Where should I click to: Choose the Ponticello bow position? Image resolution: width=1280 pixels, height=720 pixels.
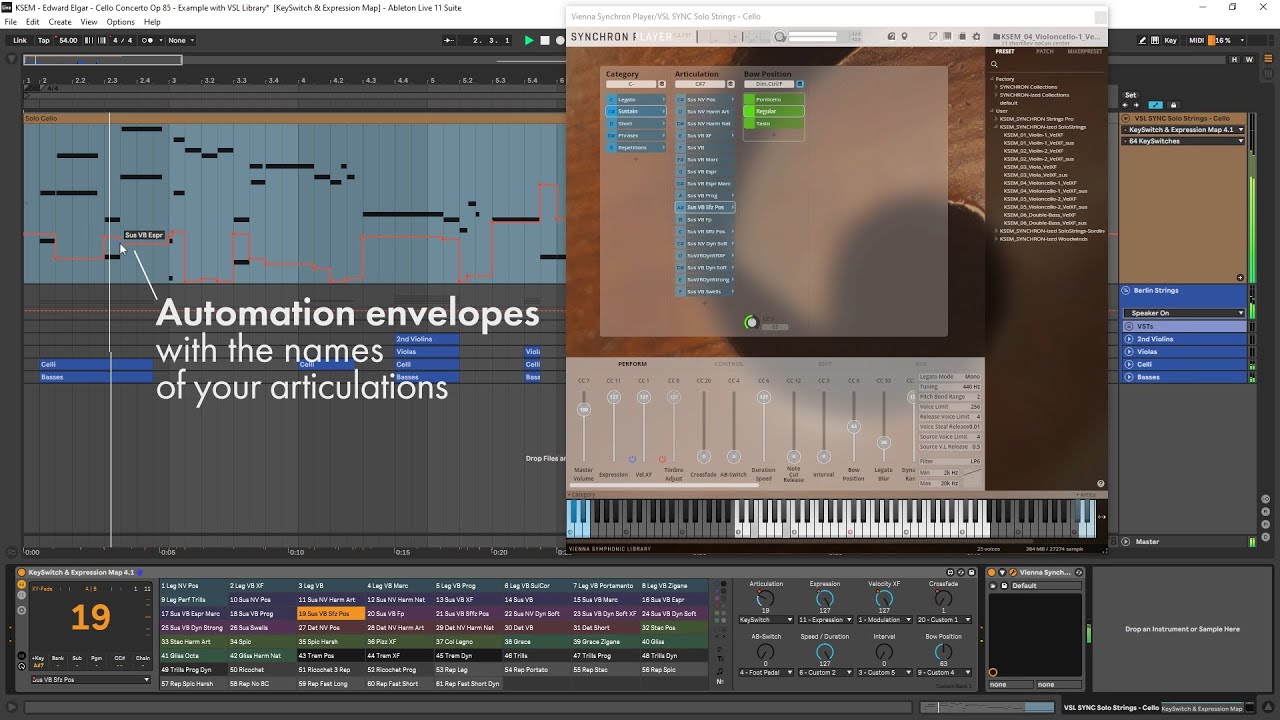(x=774, y=100)
